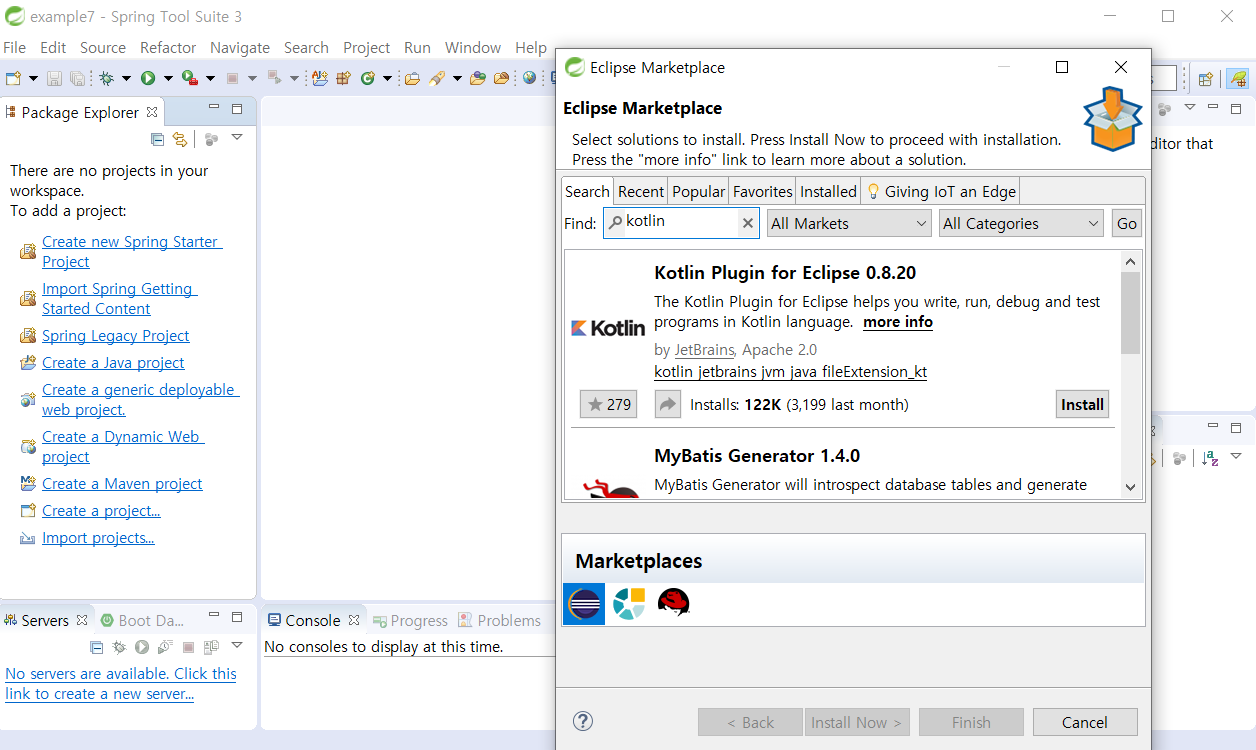
Task: Open Servers view menu triangle
Action: coord(237,645)
